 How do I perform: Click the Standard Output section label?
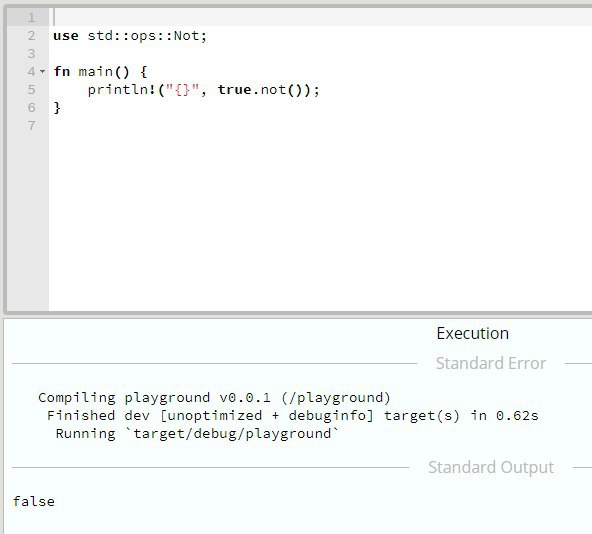(491, 467)
